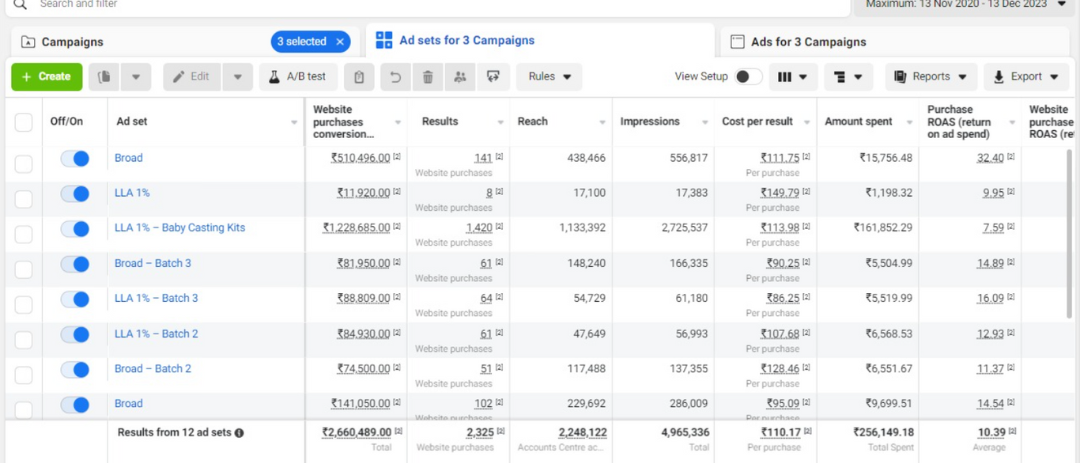The image size is (1080, 463).
Task: Open dropdown arrow next to duplicate button
Action: pos(136,77)
